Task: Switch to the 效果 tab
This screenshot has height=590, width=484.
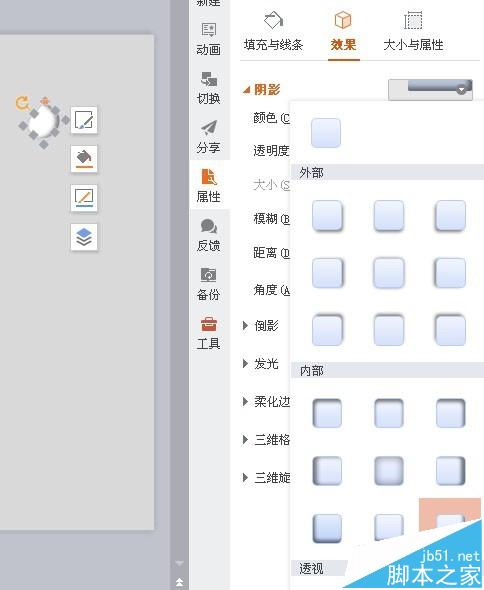Action: [343, 32]
